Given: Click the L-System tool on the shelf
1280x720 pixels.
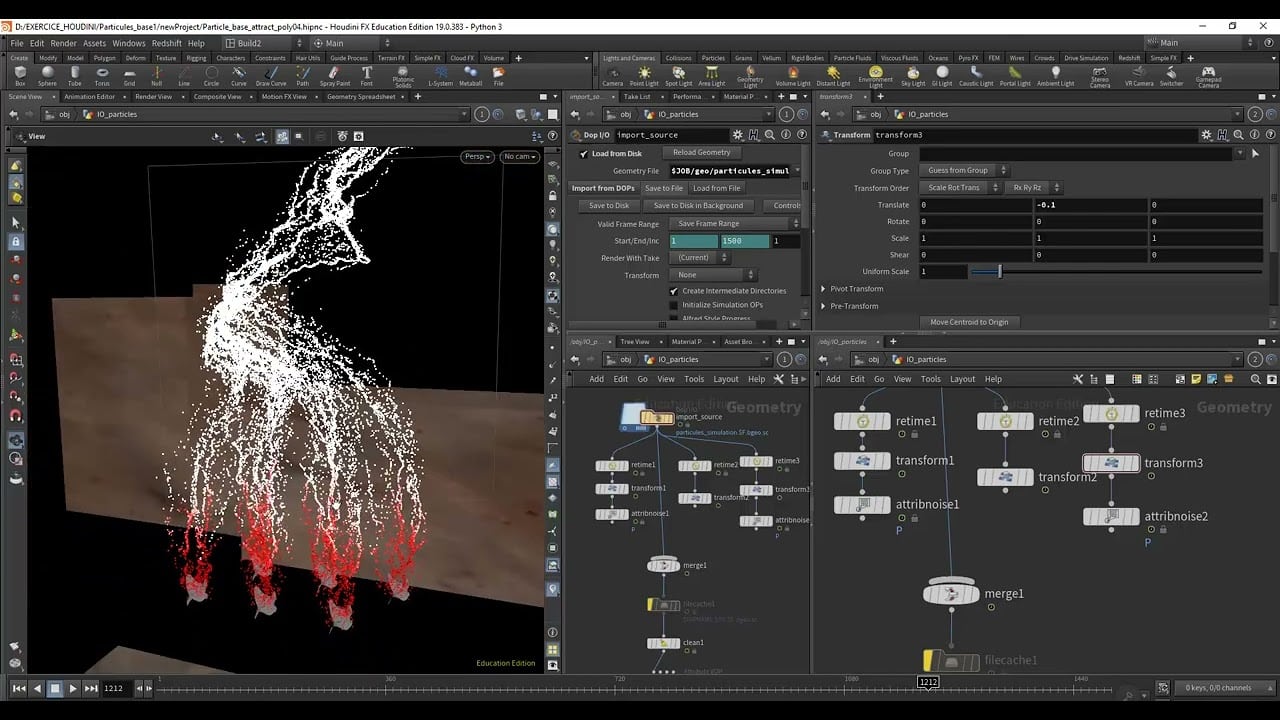Looking at the screenshot, I should pyautogui.click(x=441, y=74).
